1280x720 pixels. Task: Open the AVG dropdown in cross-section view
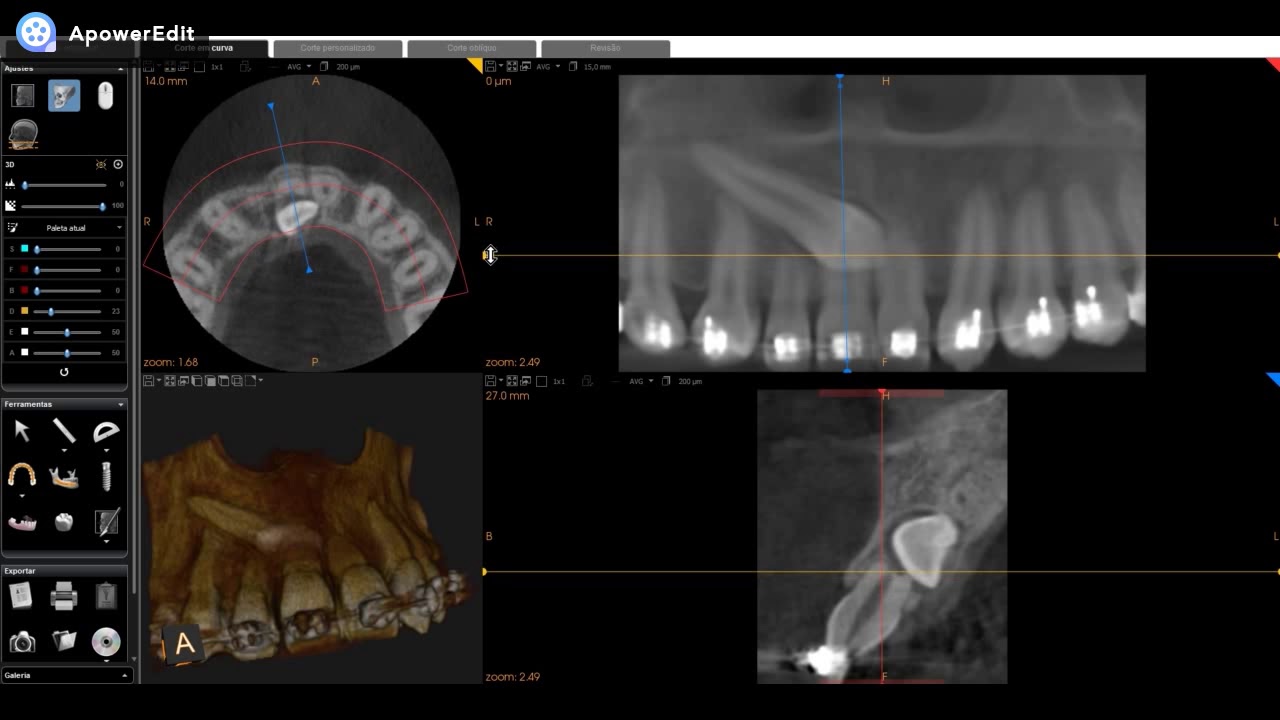point(641,381)
